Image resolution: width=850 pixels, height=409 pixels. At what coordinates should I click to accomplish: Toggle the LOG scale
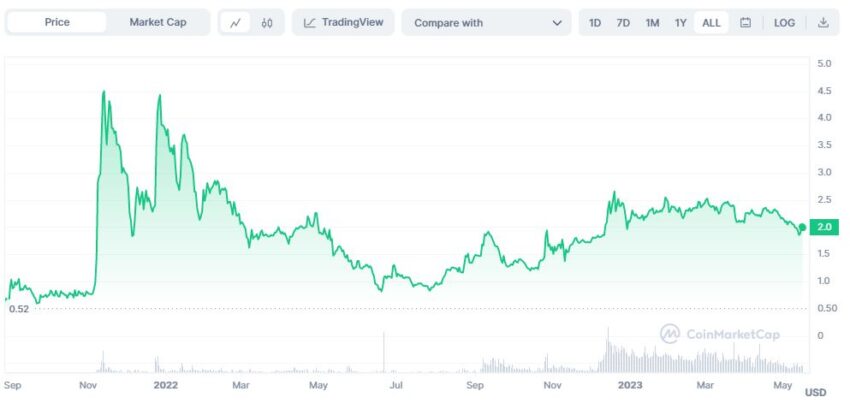click(785, 22)
